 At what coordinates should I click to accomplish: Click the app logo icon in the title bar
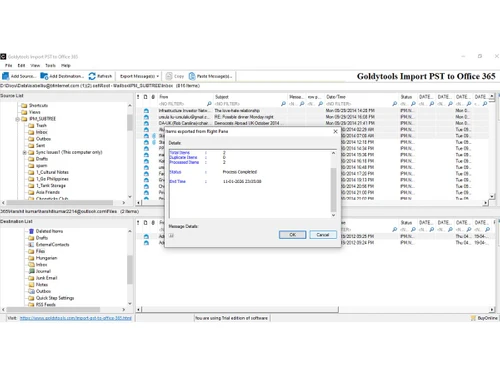(x=3, y=56)
